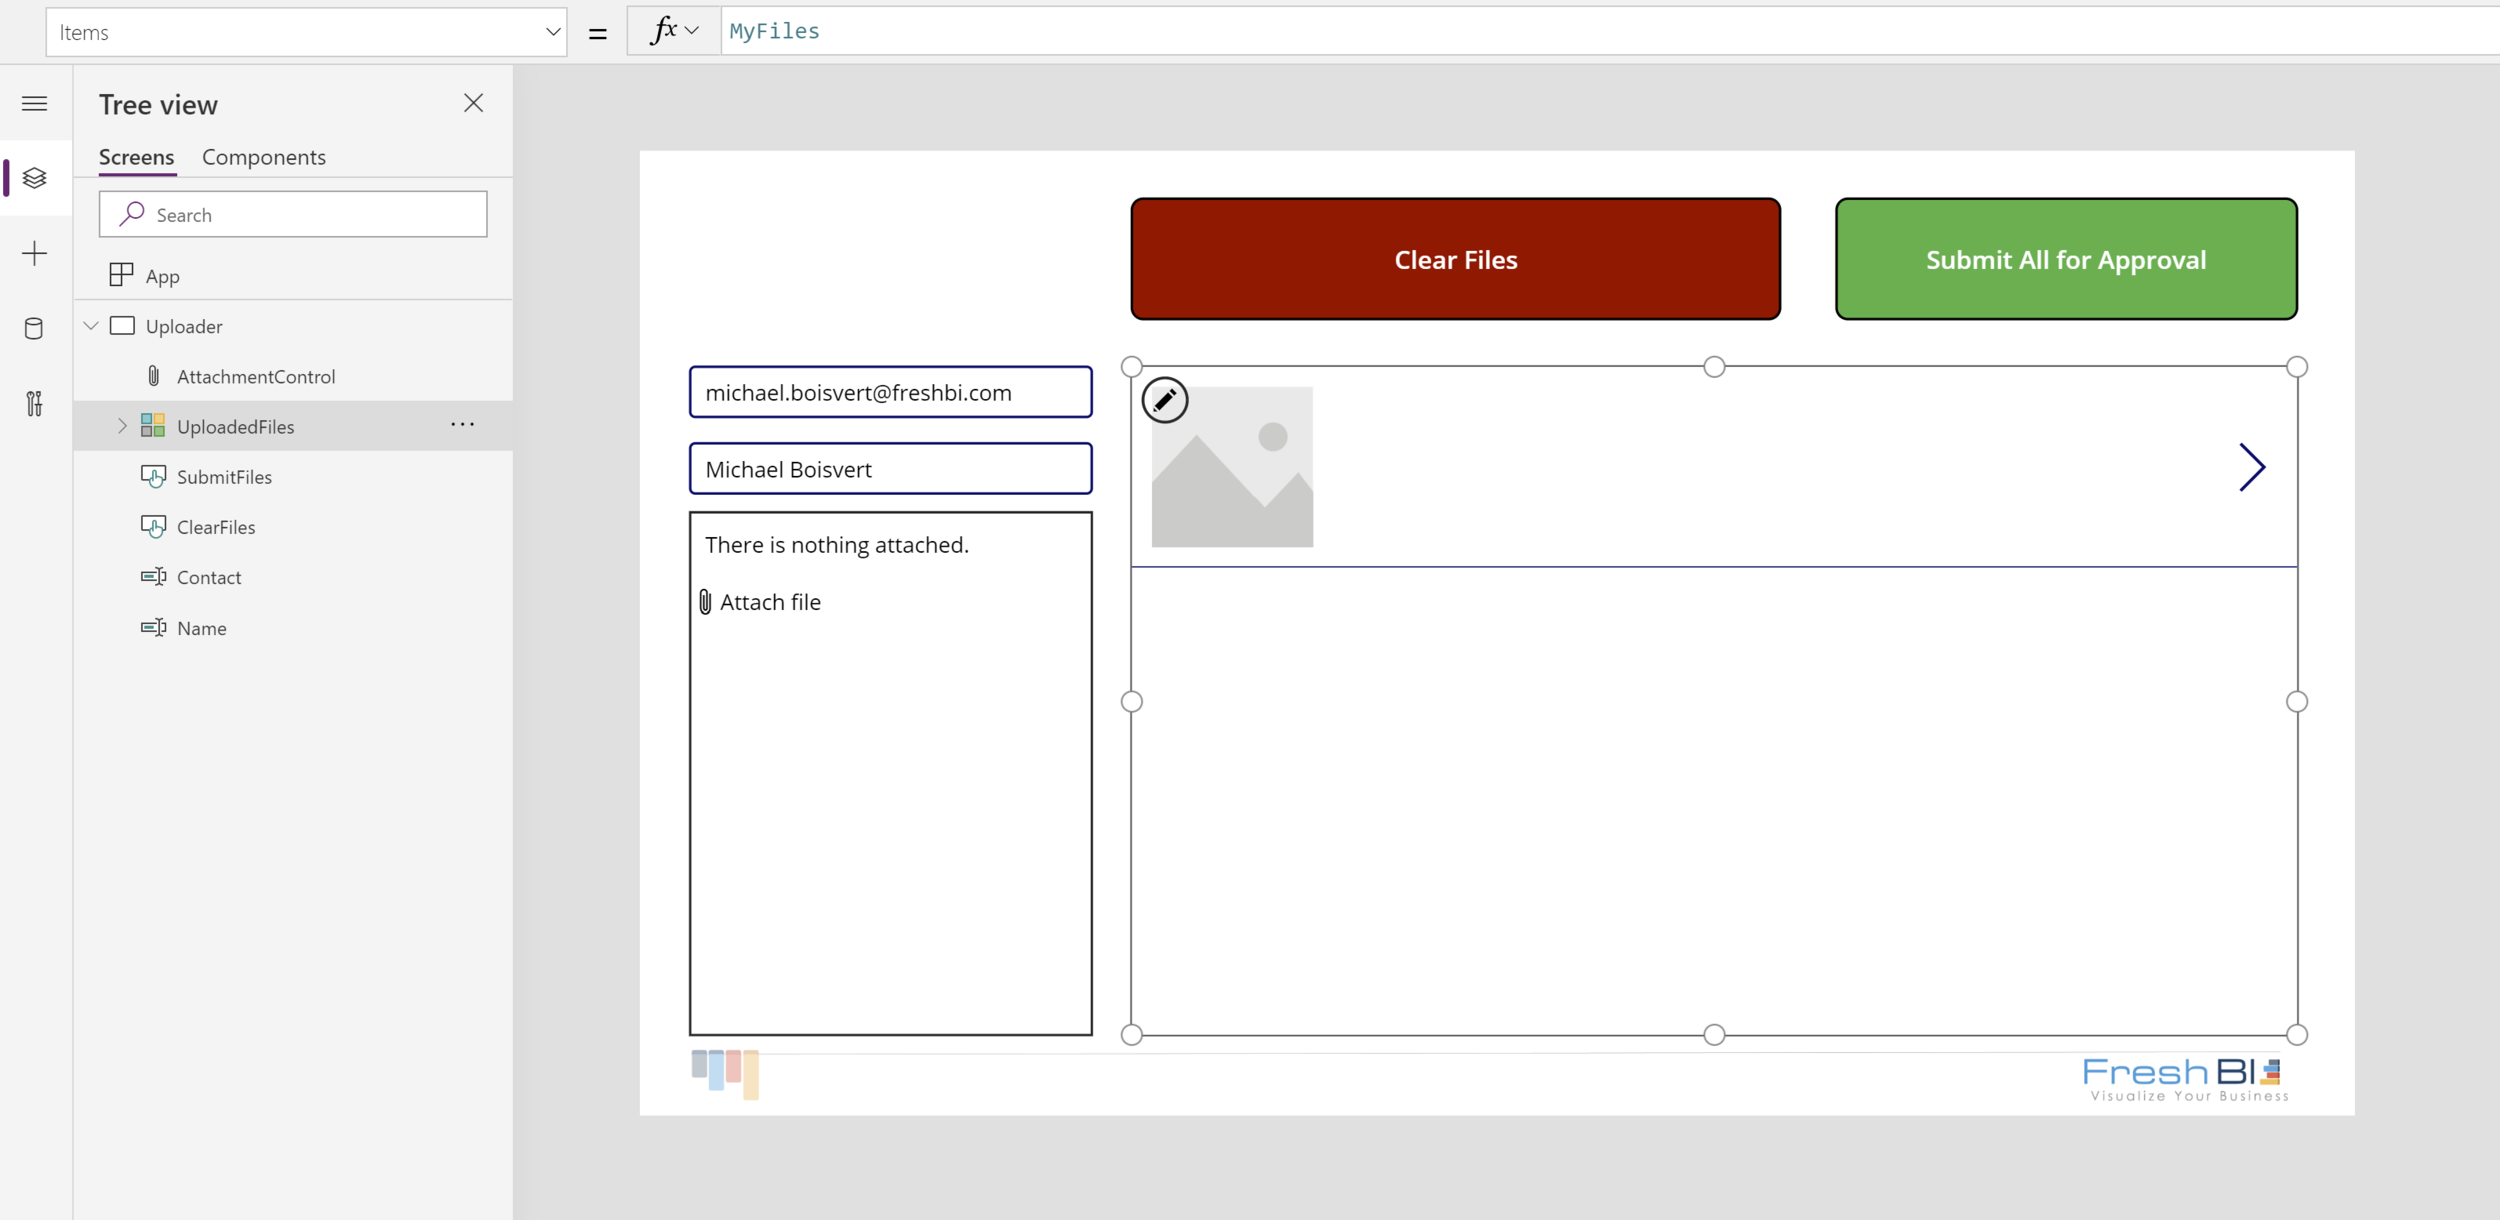Click the AttachmentControl tree item
Screen dimensions: 2500x1220
(x=255, y=375)
